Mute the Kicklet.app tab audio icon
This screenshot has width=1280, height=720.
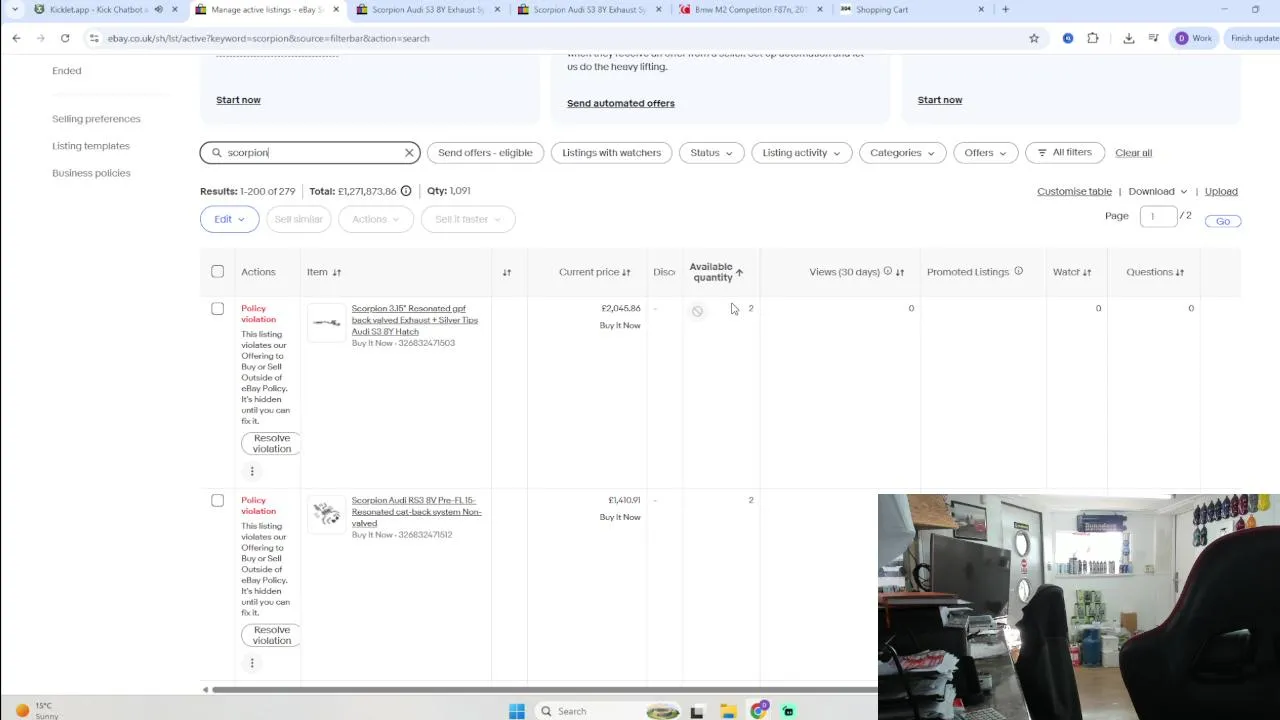click(158, 9)
